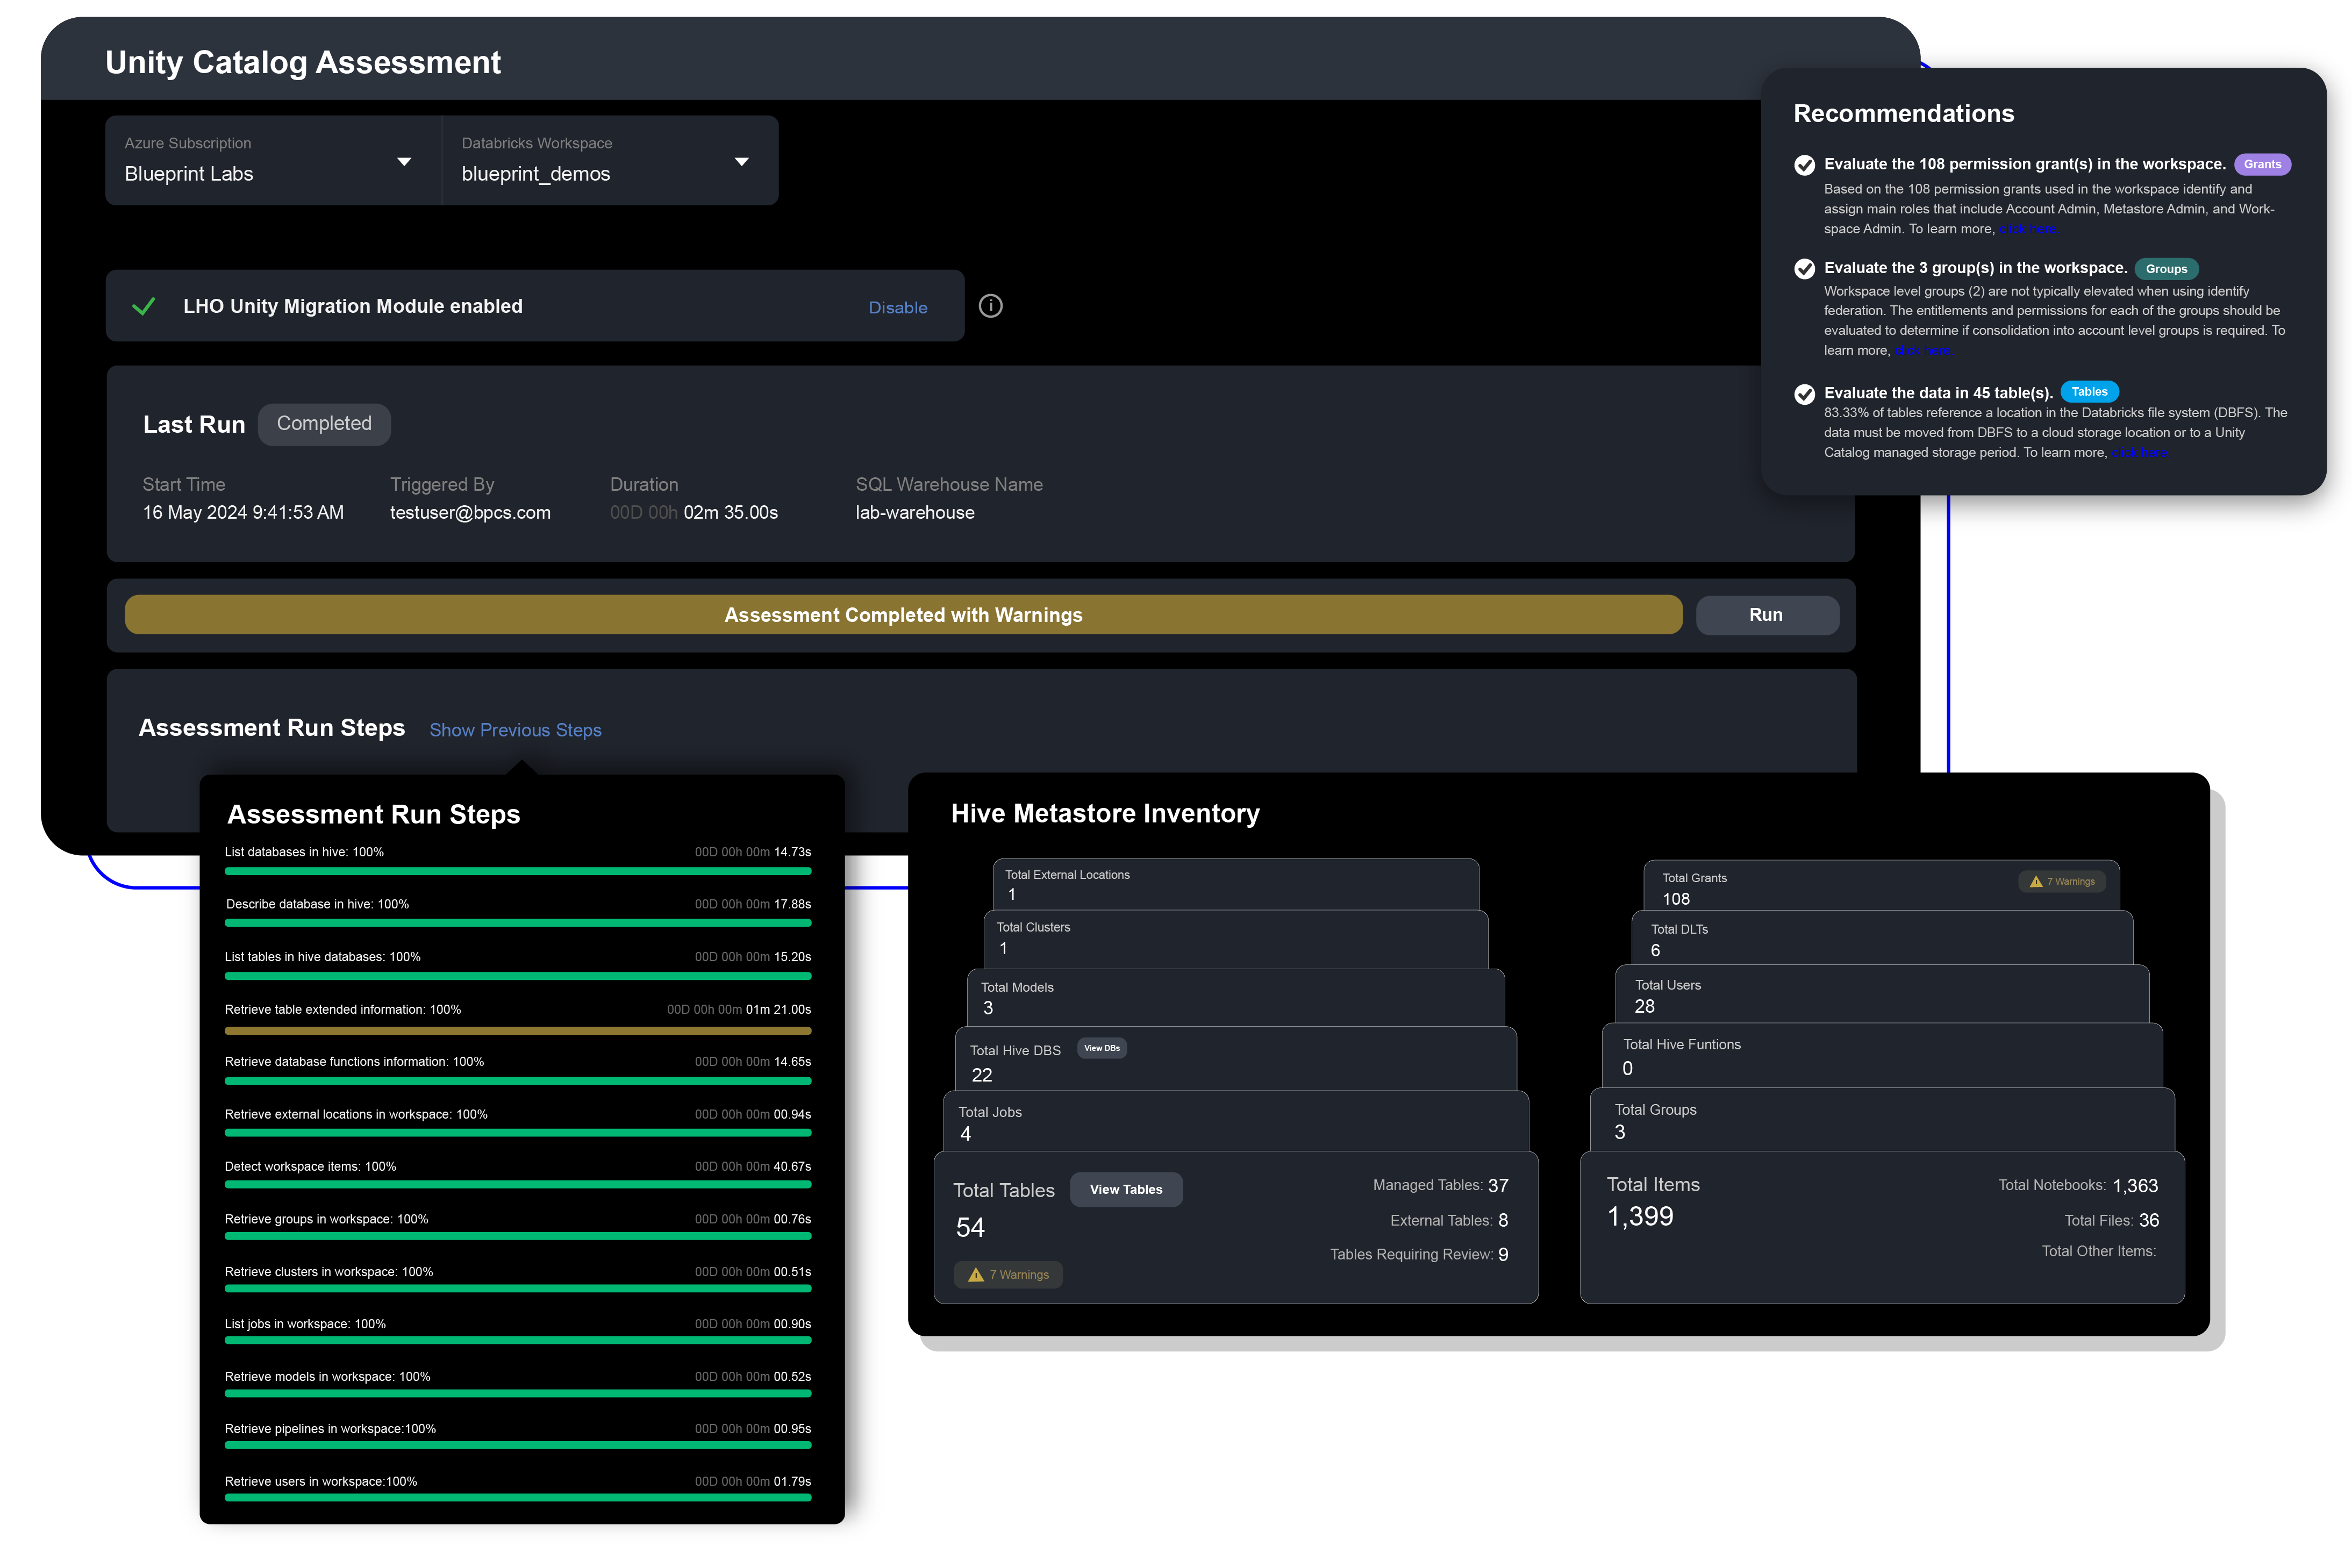The image size is (2352, 1568).
Task: Click the Total DLTs card
Action: (x=1882, y=938)
